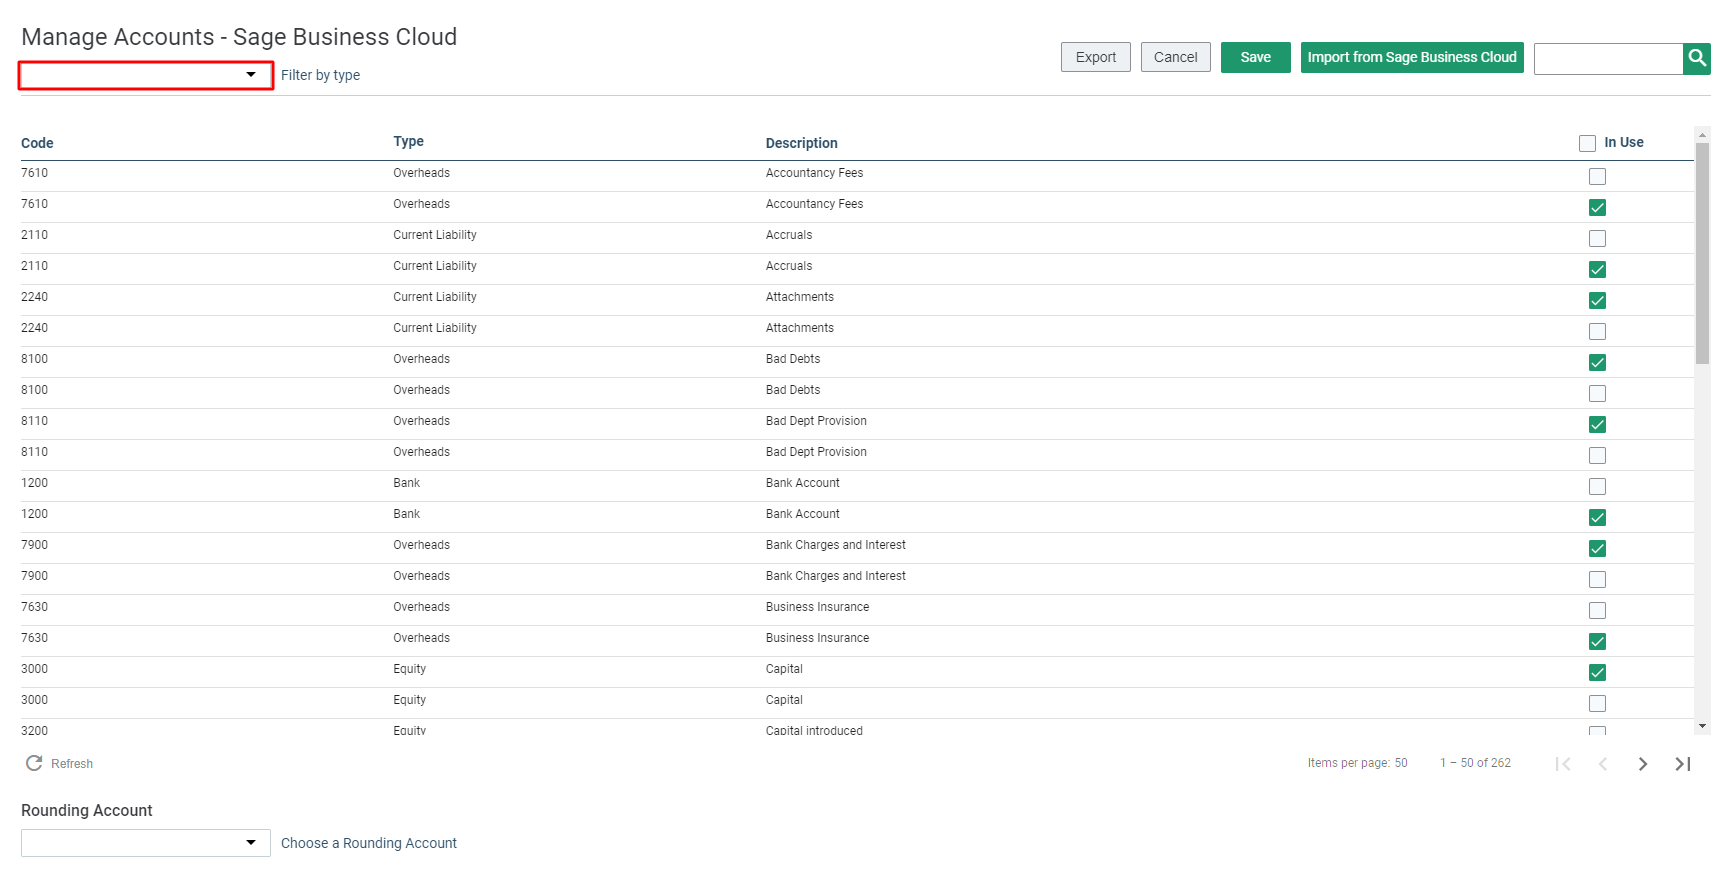Viewport: 1736px width, 895px height.
Task: Uncheck In Use for first 3000 Capital row
Action: click(1597, 673)
